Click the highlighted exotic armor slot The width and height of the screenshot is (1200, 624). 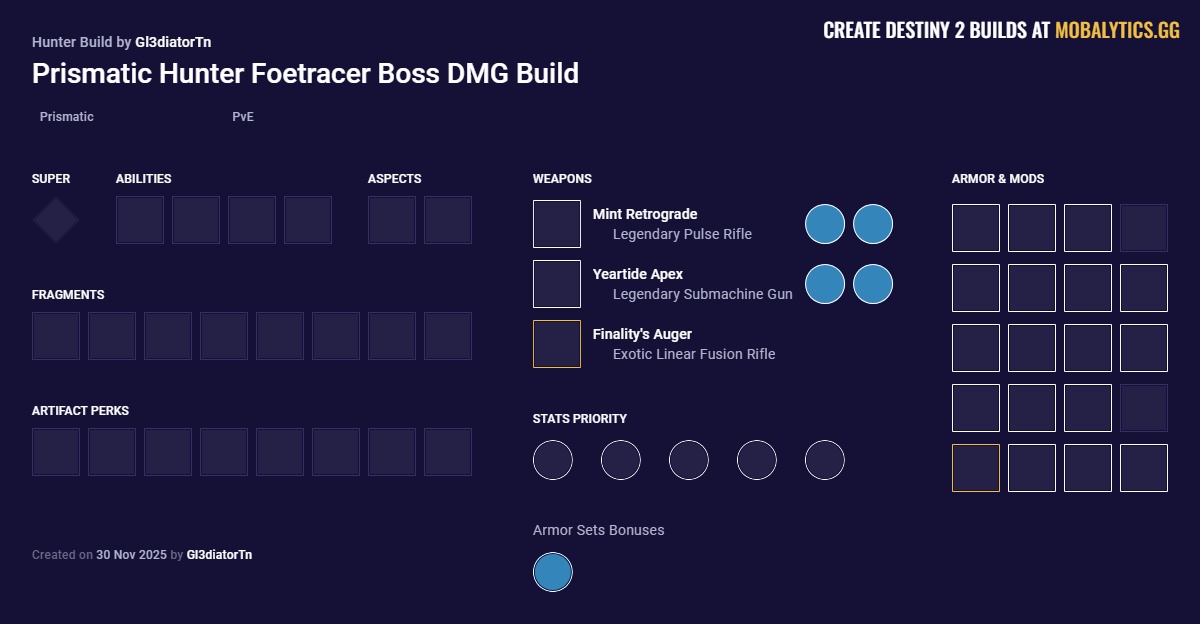click(975, 468)
